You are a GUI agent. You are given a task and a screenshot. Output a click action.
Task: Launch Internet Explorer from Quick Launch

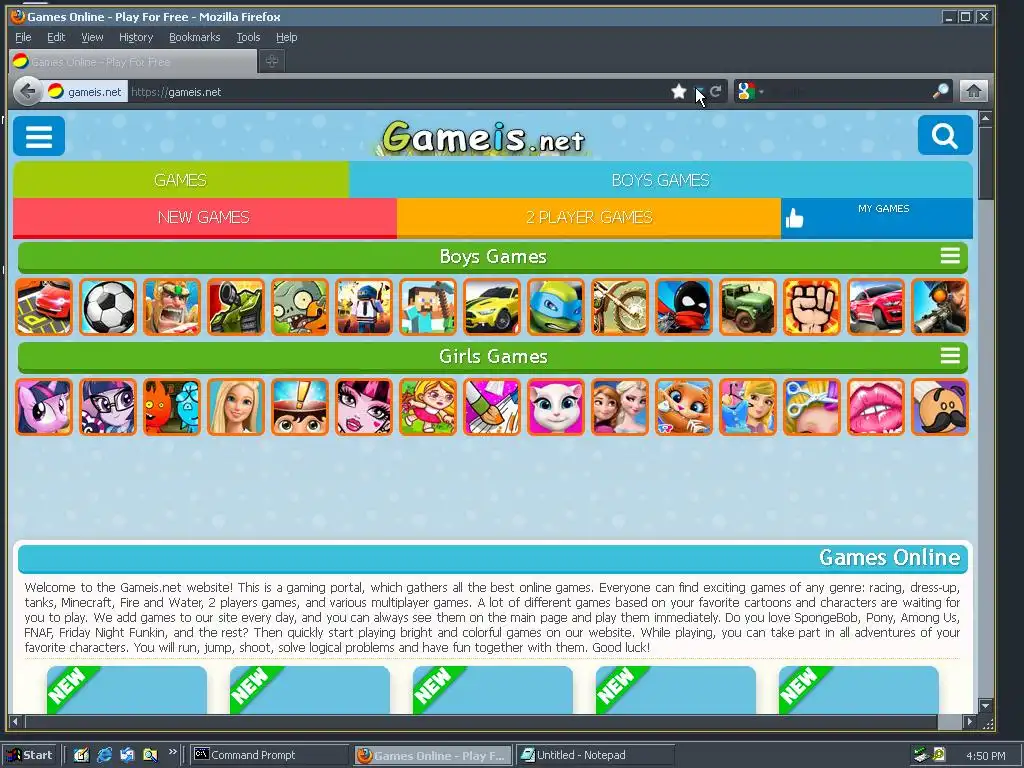click(x=104, y=755)
